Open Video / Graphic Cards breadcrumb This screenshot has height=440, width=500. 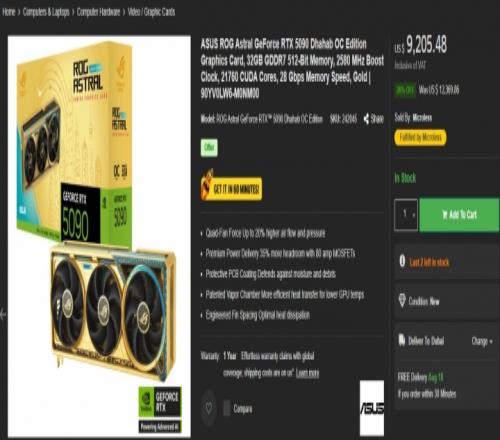pyautogui.click(x=151, y=12)
